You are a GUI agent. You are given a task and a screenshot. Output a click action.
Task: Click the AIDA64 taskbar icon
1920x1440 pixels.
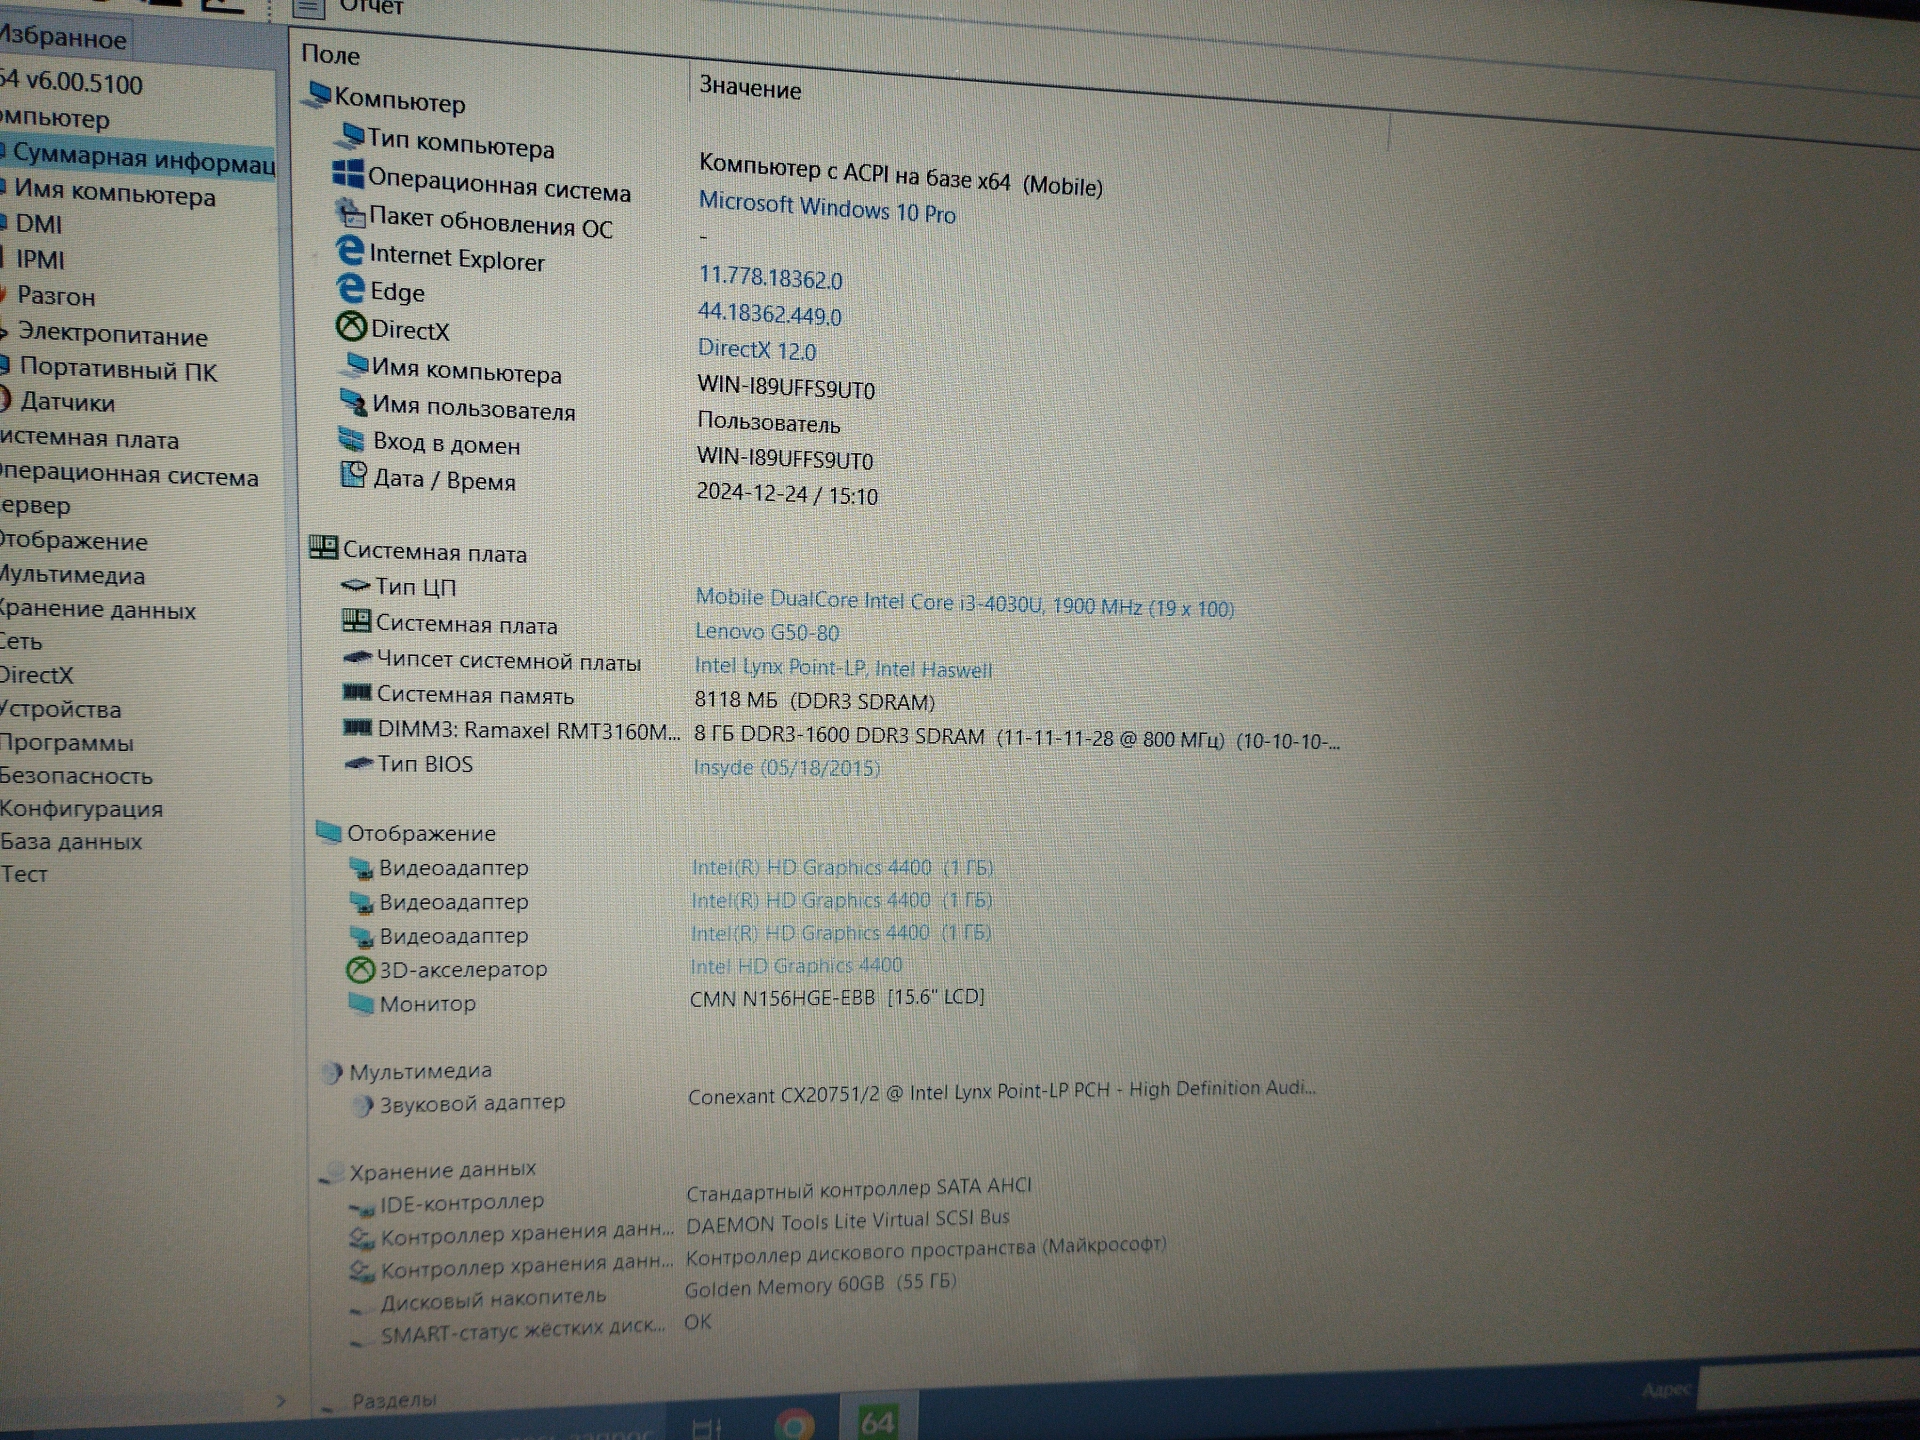(878, 1420)
